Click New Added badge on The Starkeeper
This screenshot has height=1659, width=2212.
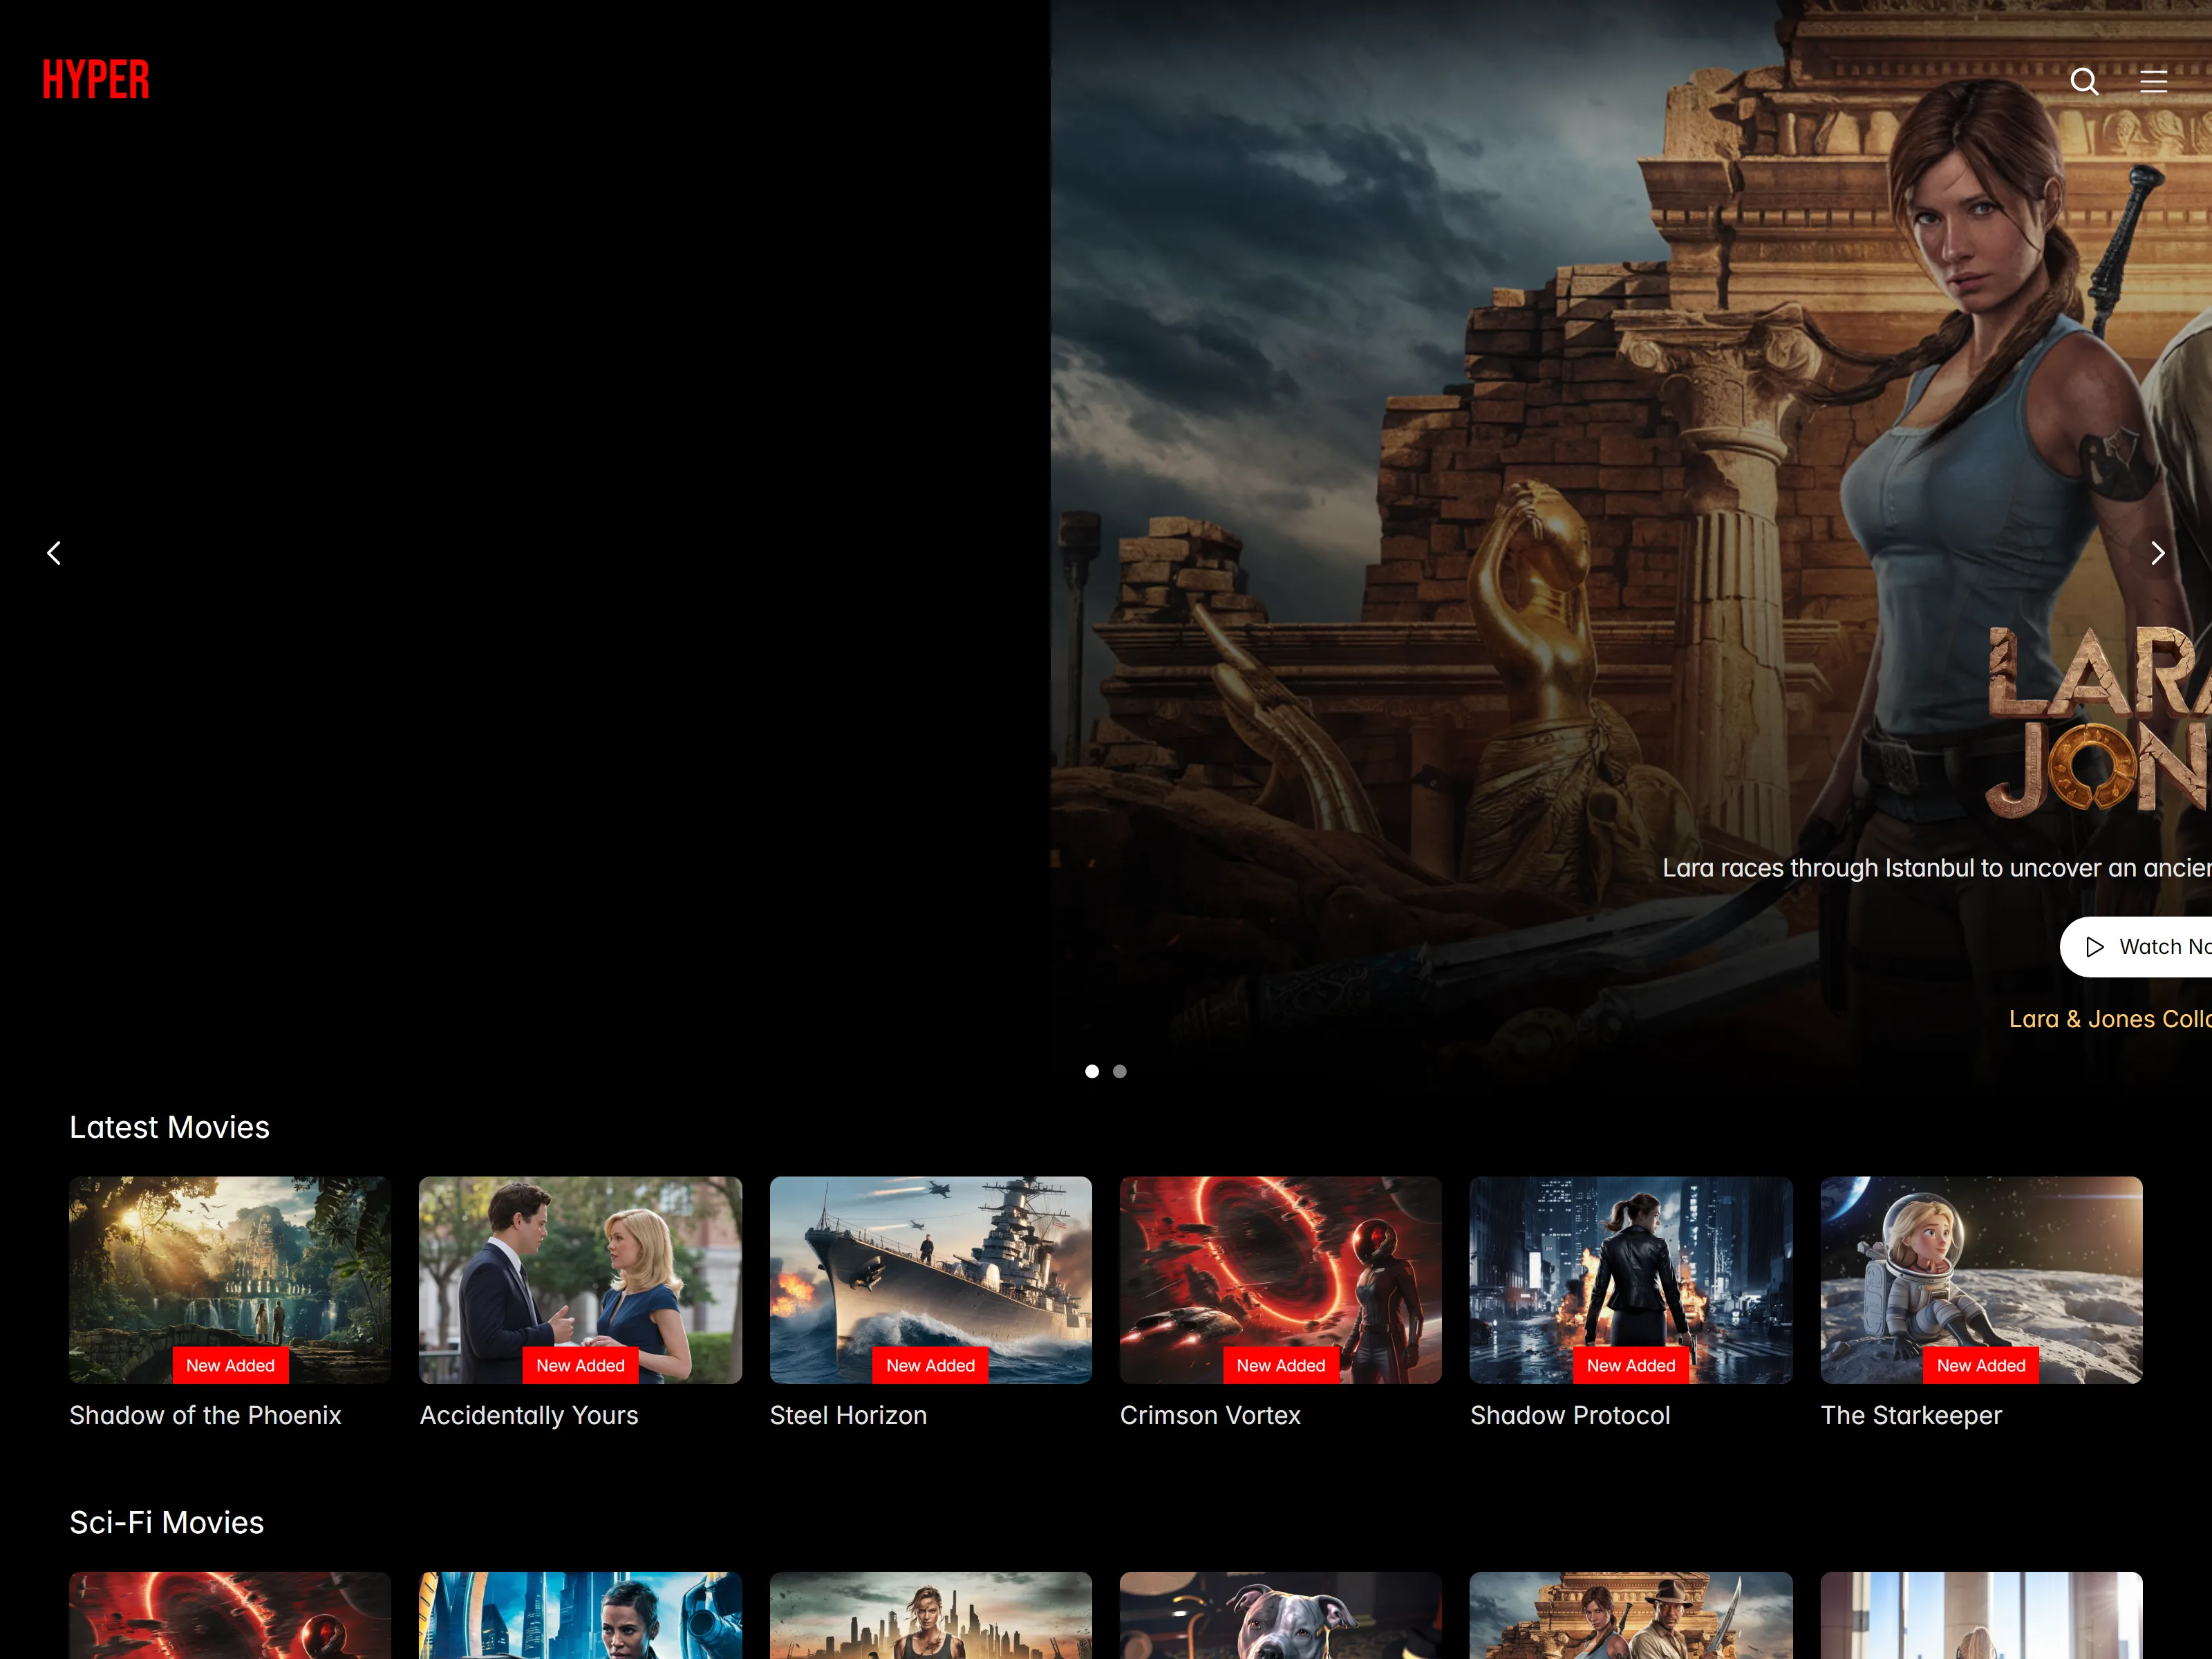(1981, 1365)
